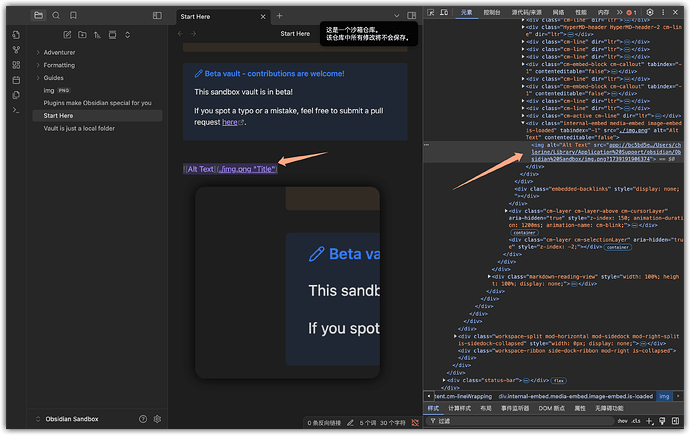Open the file explorer pane icon
The height and width of the screenshot is (435, 690).
pos(39,15)
